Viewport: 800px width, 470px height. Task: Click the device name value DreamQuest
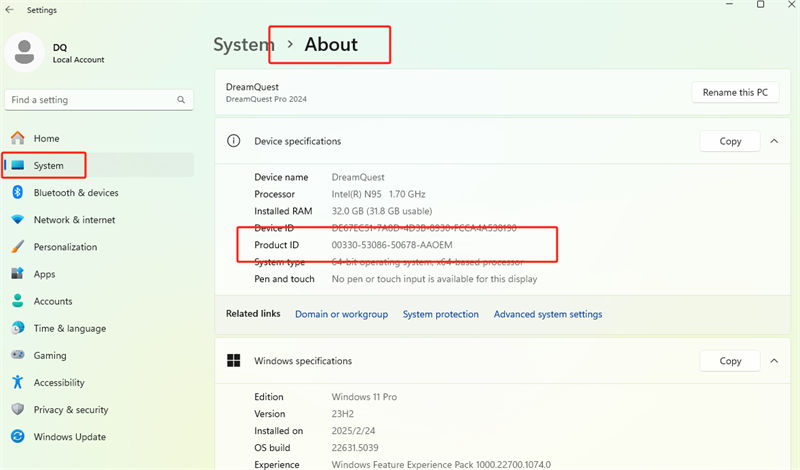coord(358,177)
